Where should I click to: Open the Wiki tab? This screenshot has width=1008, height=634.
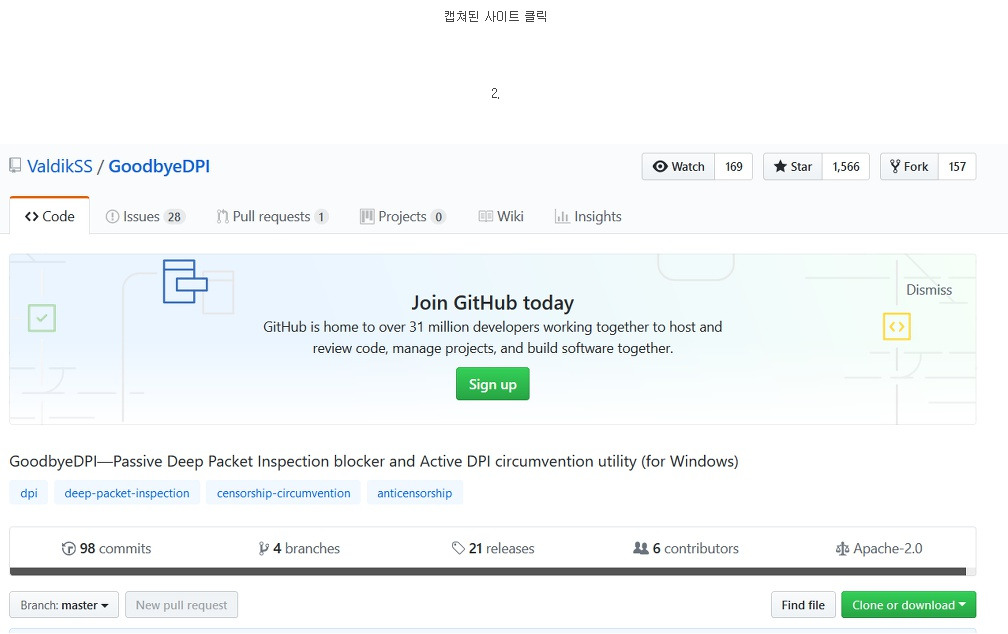501,216
